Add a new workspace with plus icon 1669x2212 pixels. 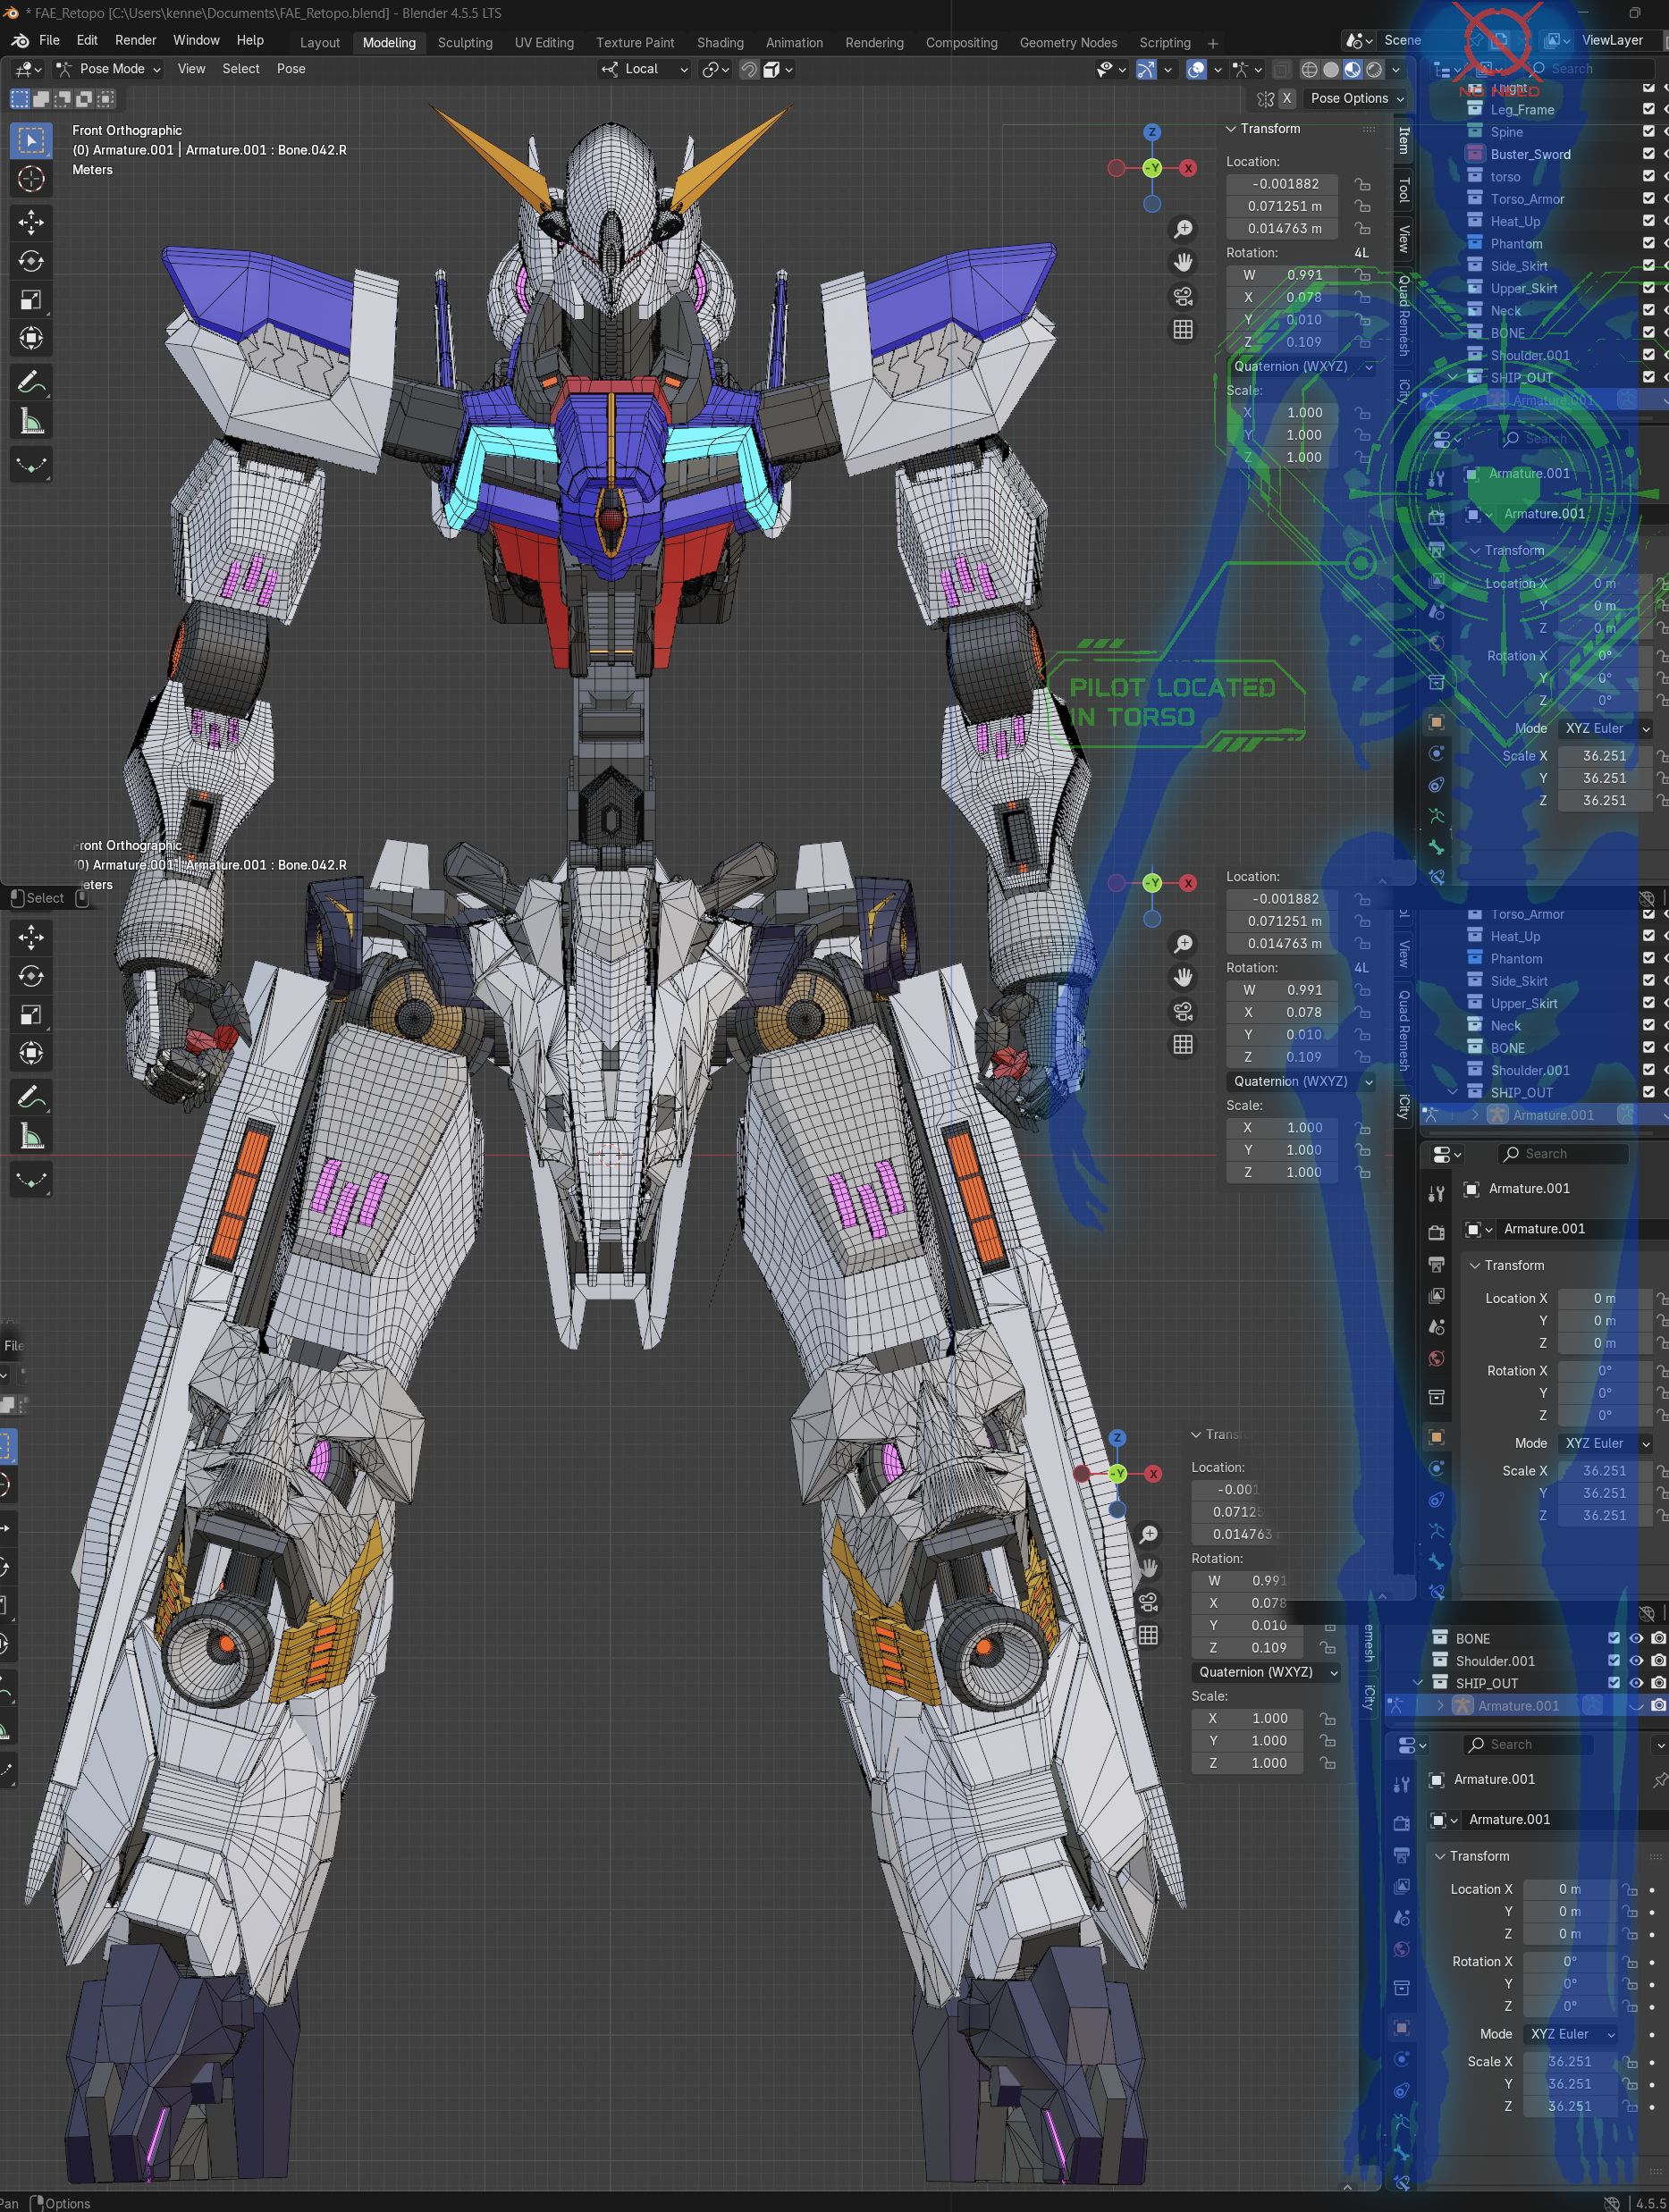point(1213,43)
